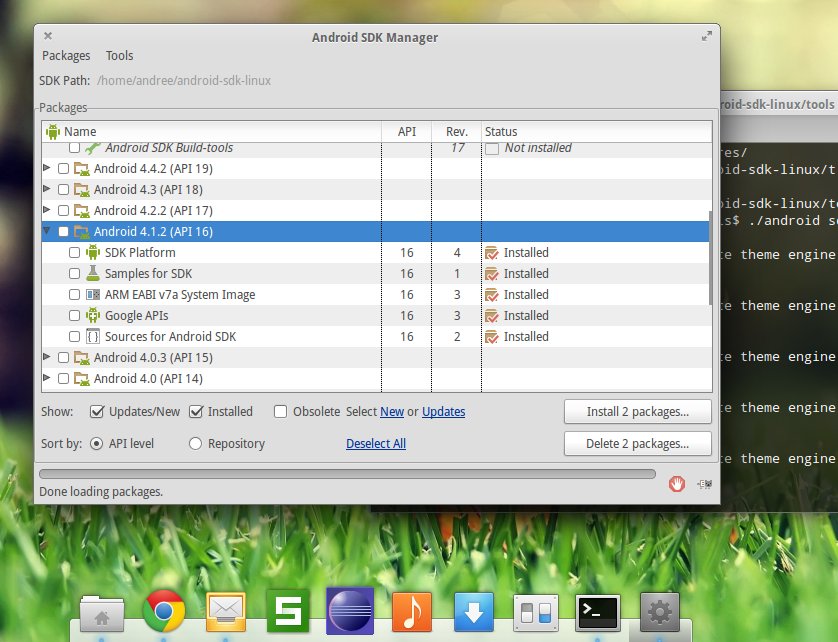
Task: Tick the Google APIs checkbox
Action: tap(74, 315)
